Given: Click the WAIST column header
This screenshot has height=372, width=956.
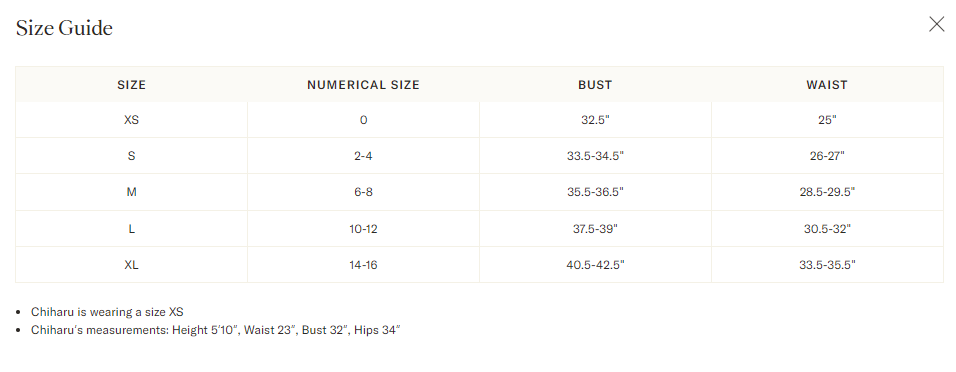Looking at the screenshot, I should [827, 85].
